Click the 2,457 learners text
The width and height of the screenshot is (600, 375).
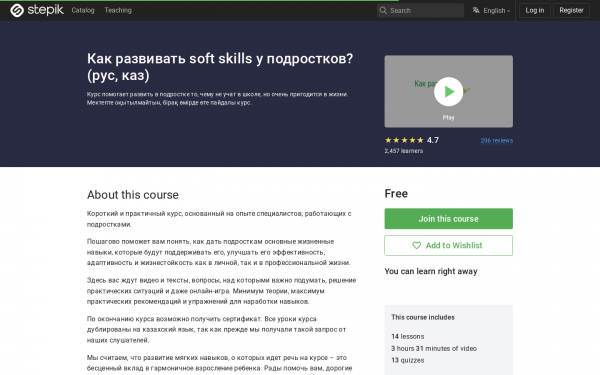click(404, 151)
